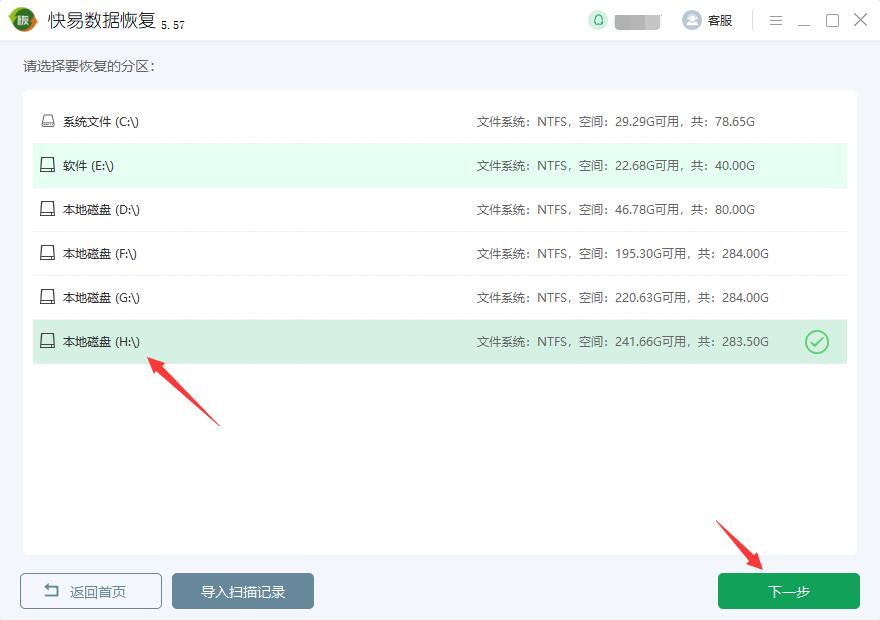The height and width of the screenshot is (620, 880).
Task: Click drive icon for 软件 (E:\)
Action: pyautogui.click(x=47, y=166)
